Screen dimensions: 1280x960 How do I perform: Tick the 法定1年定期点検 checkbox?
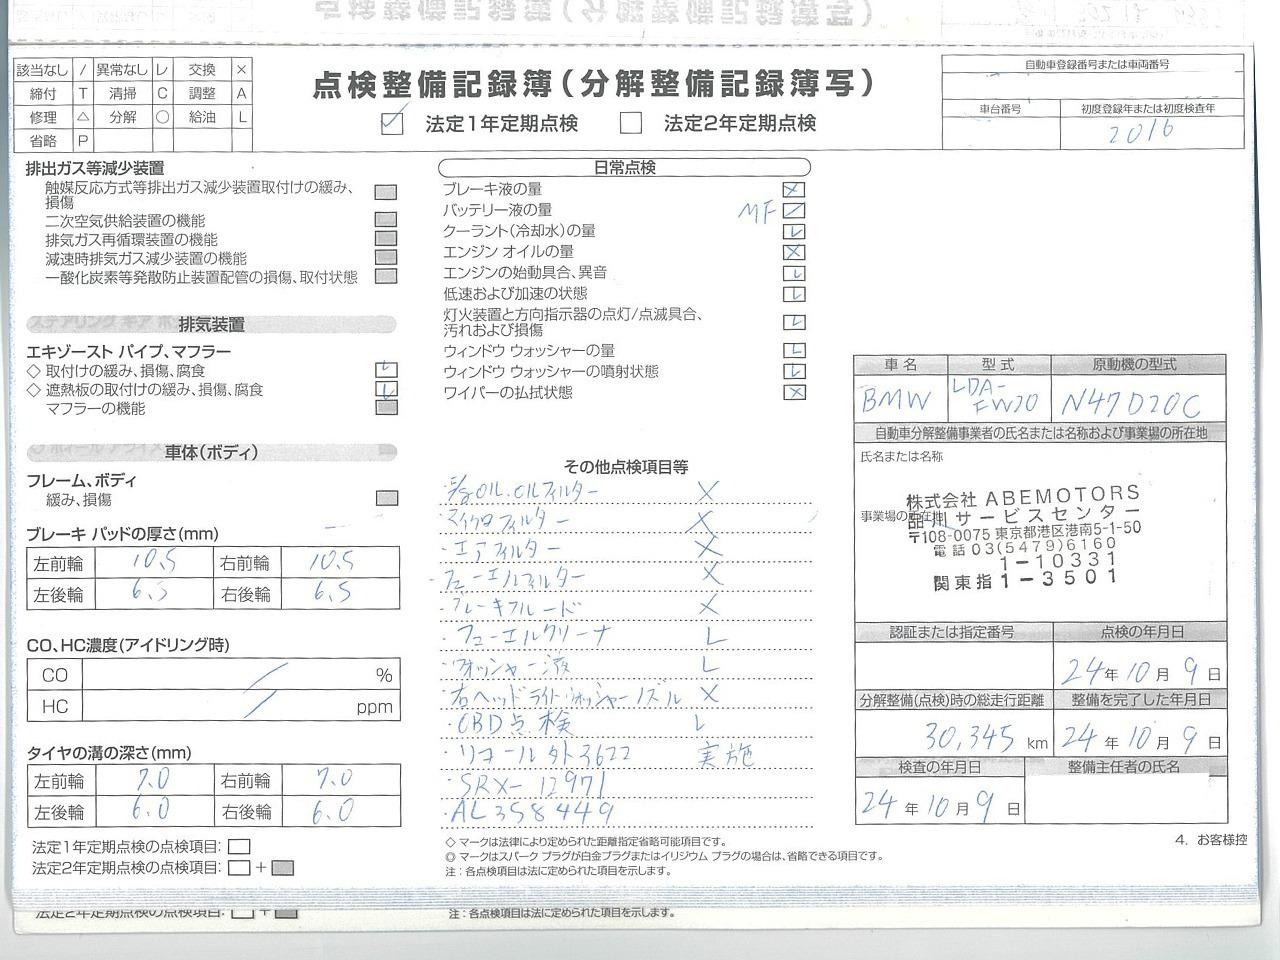click(x=392, y=123)
